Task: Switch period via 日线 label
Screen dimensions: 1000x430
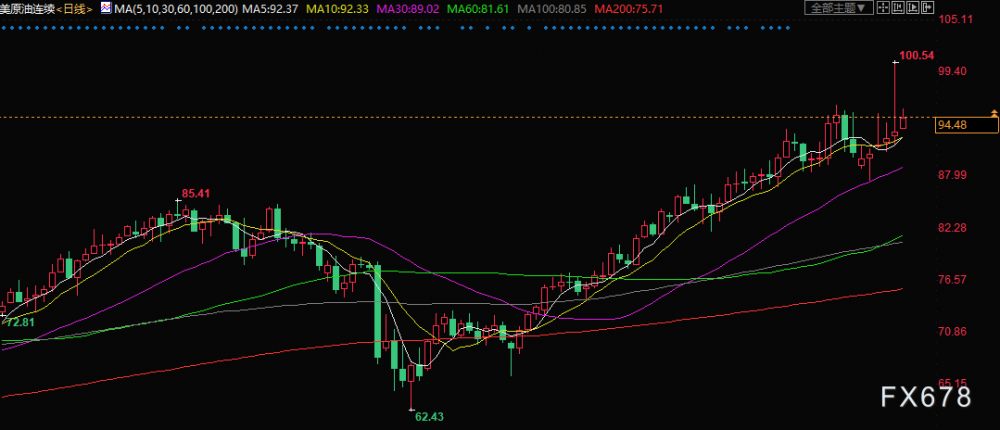Action: pyautogui.click(x=76, y=9)
